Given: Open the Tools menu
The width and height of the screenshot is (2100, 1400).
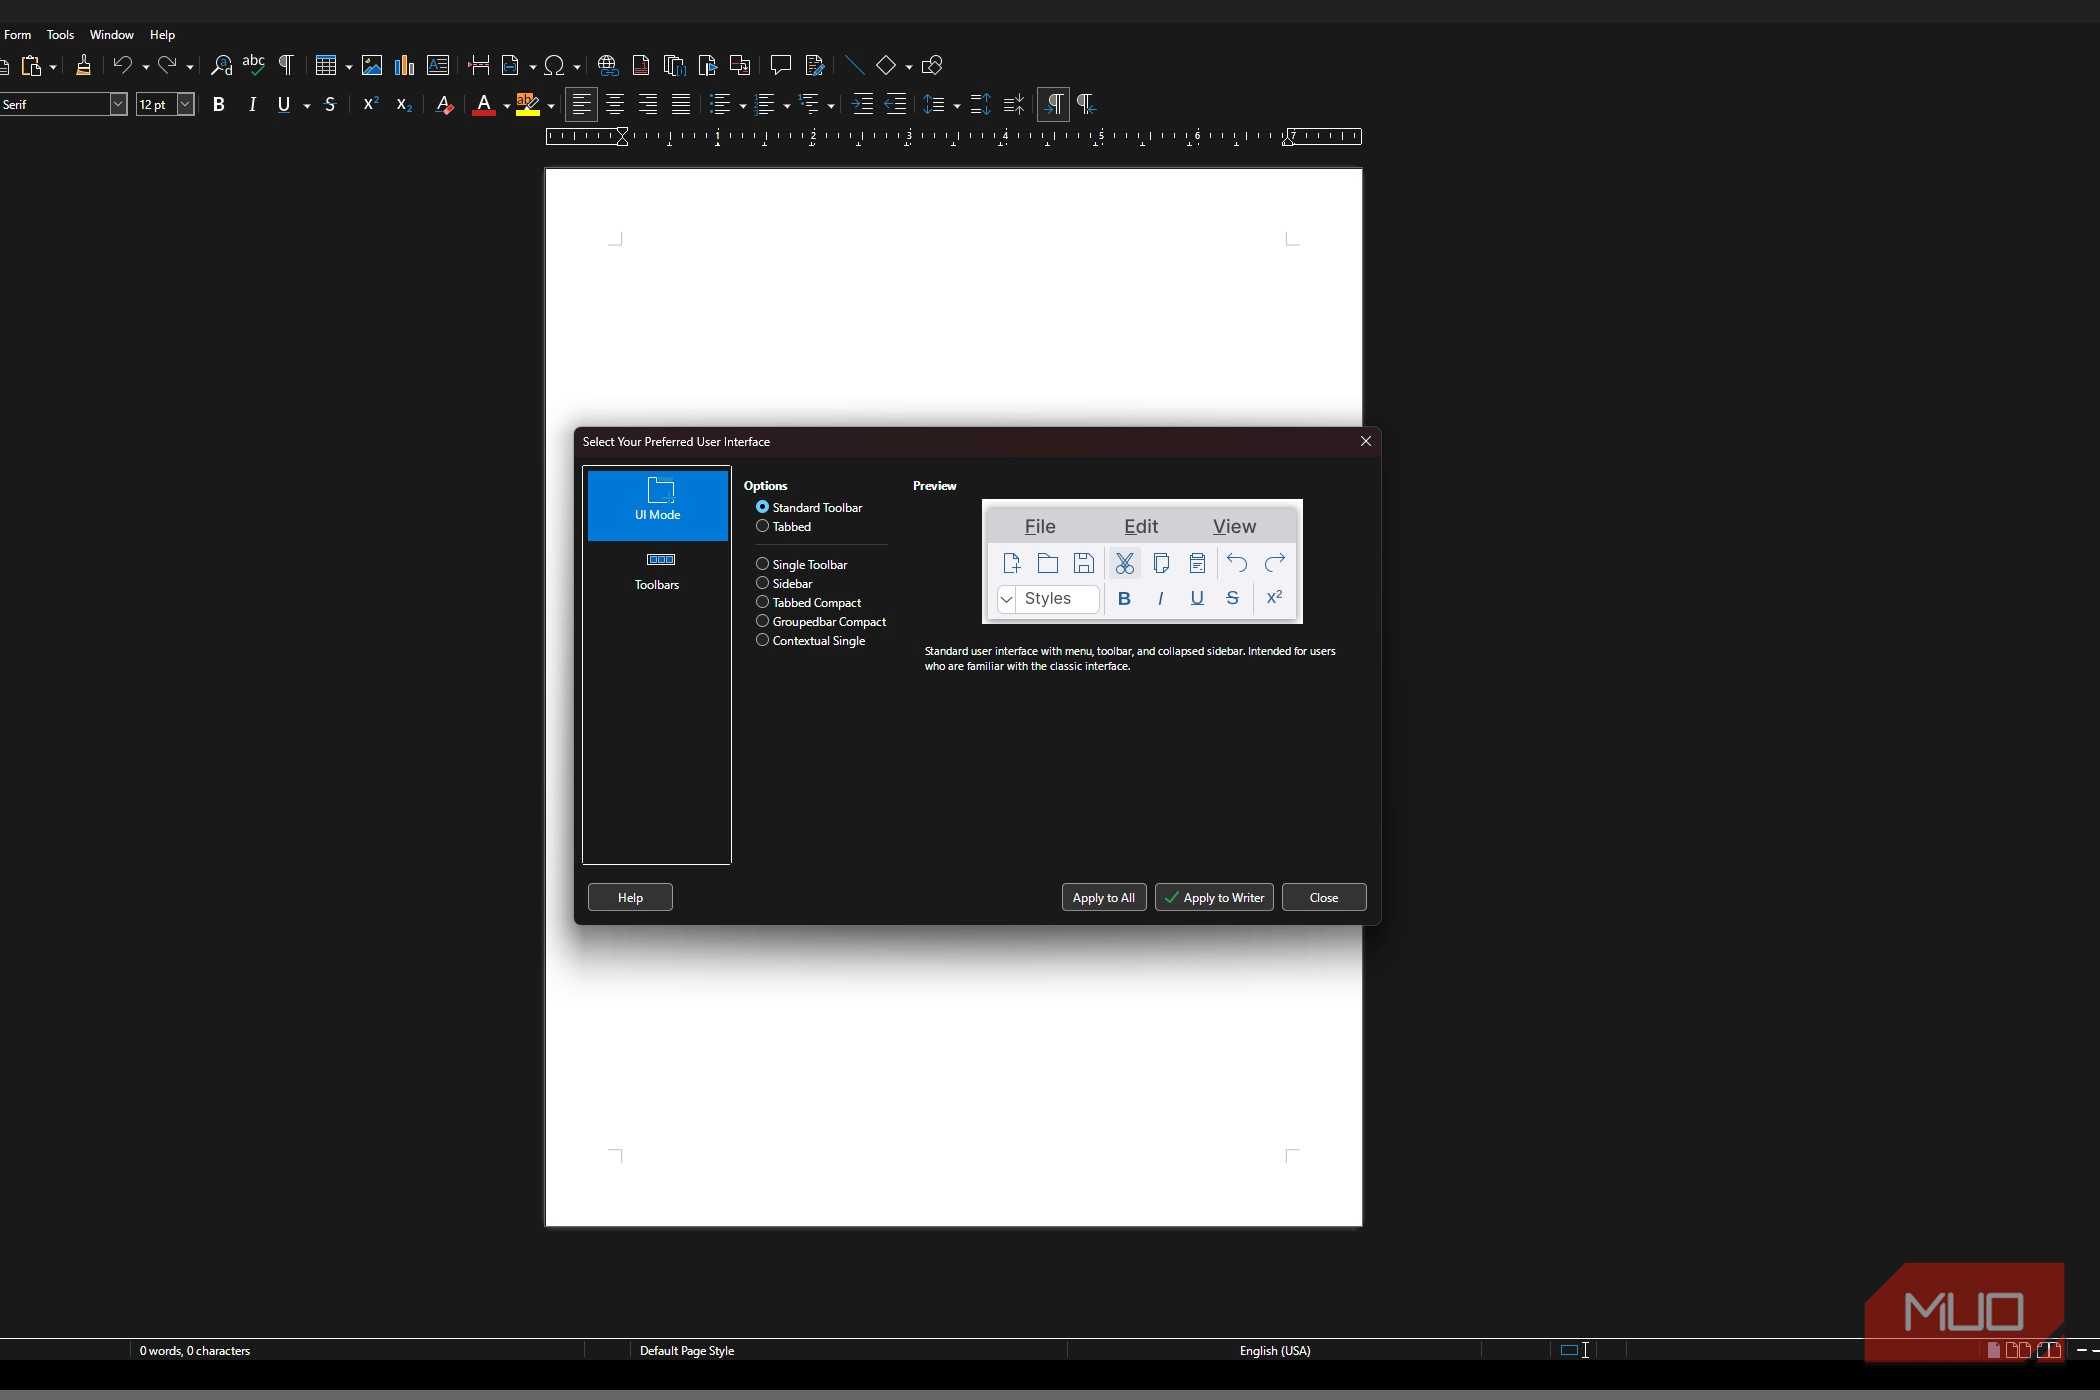Looking at the screenshot, I should click(x=60, y=35).
